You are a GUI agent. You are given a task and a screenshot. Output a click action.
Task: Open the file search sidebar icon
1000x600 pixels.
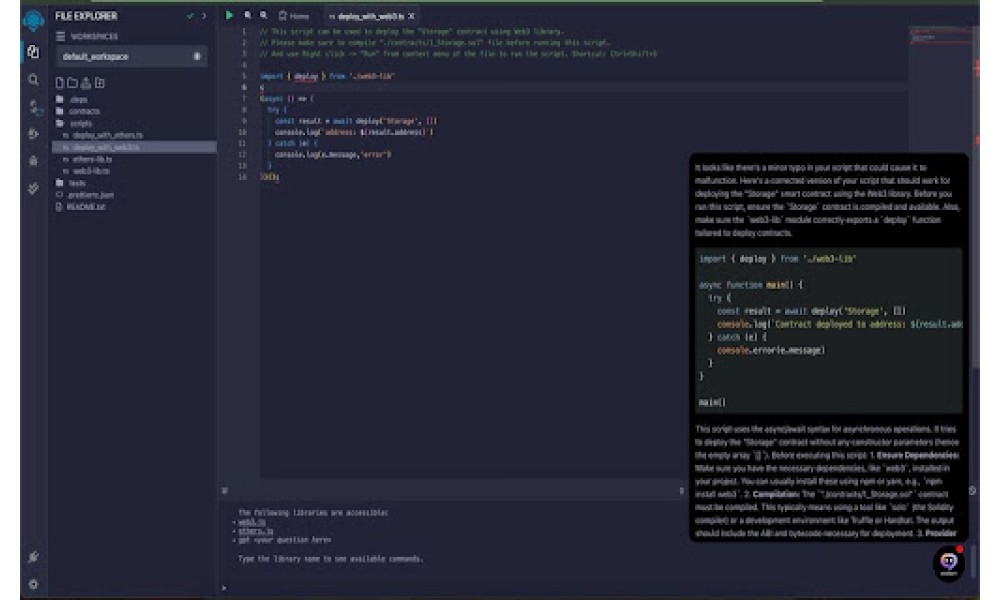tap(33, 80)
